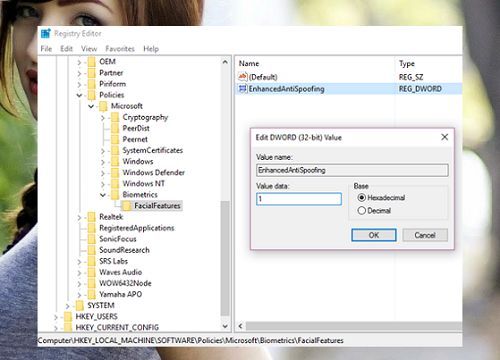This screenshot has height=360, width=500.
Task: Open the Help menu
Action: point(151,49)
